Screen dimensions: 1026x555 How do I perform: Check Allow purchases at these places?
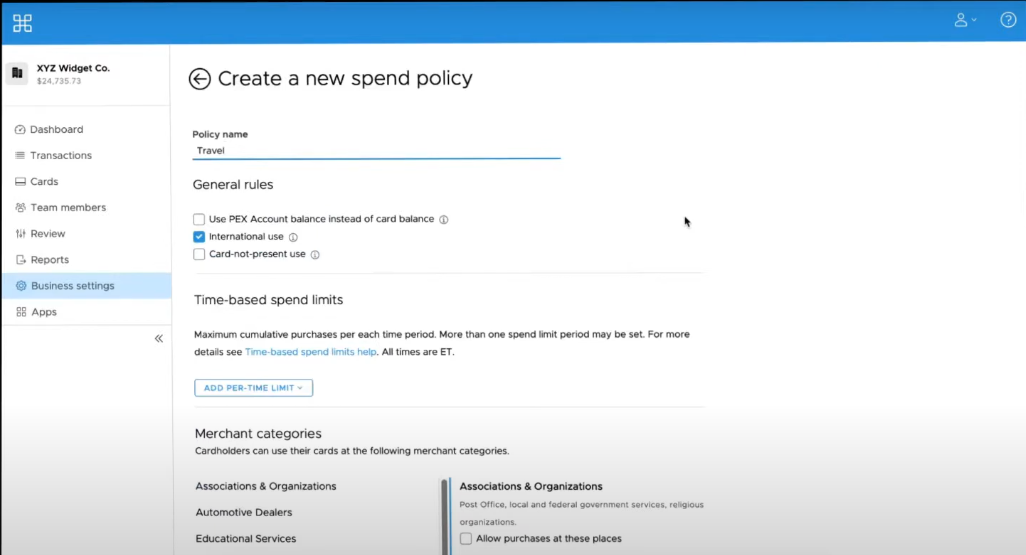point(466,539)
